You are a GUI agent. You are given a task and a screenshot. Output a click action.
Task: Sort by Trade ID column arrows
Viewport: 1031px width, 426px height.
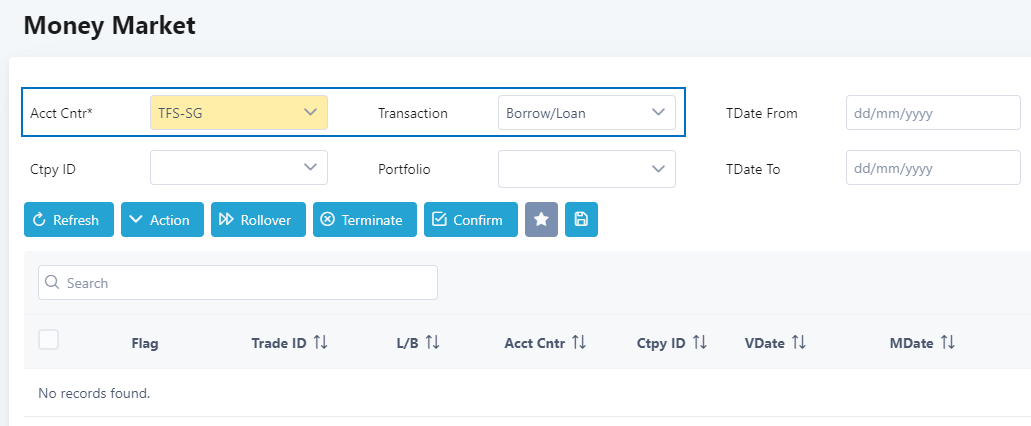[x=320, y=343]
